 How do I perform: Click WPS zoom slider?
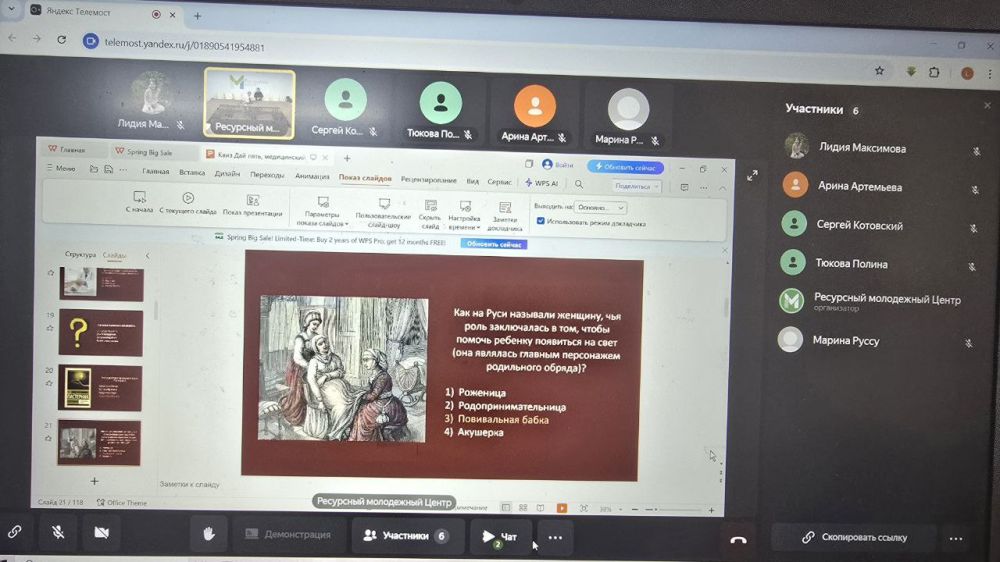[673, 510]
